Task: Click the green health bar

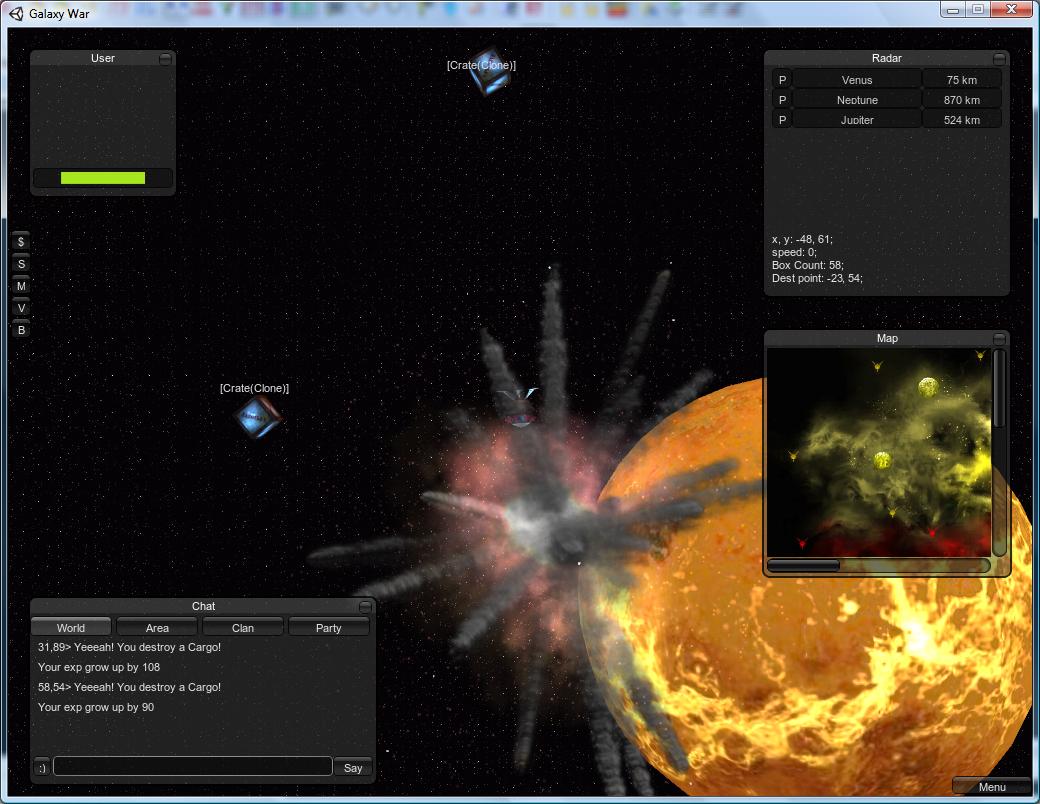Action: click(x=103, y=178)
